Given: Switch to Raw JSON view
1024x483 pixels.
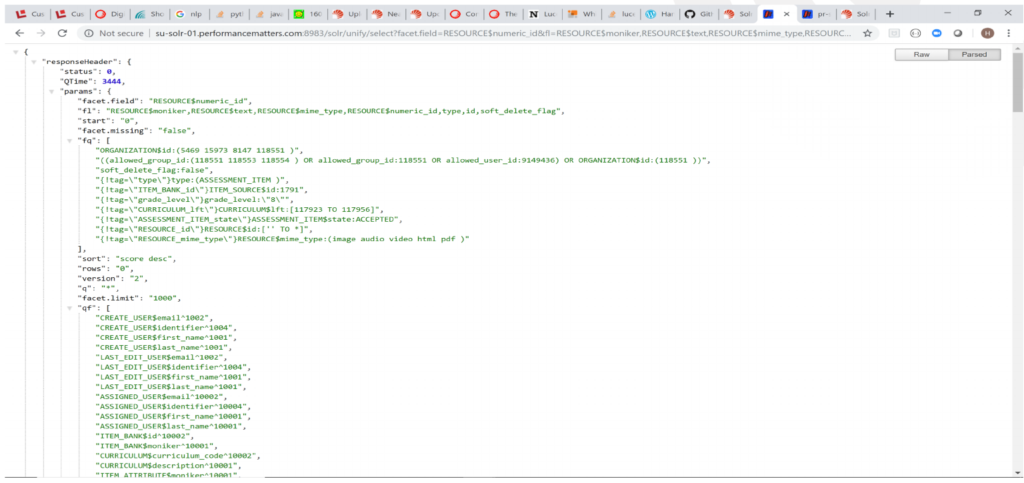Looking at the screenshot, I should point(921,55).
